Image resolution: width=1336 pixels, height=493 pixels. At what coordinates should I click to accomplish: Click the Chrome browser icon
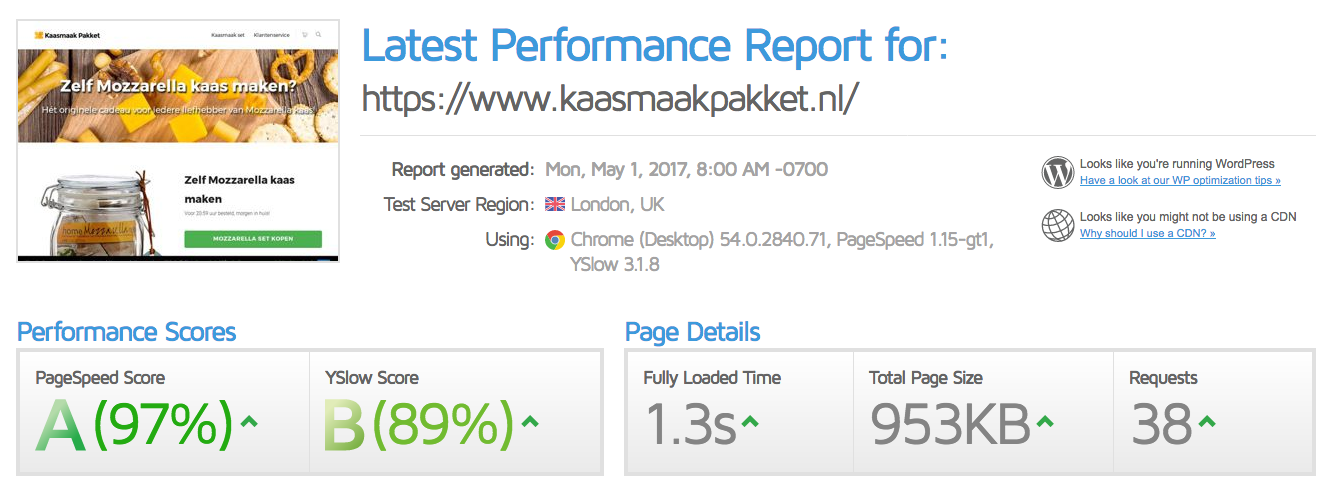[x=554, y=240]
